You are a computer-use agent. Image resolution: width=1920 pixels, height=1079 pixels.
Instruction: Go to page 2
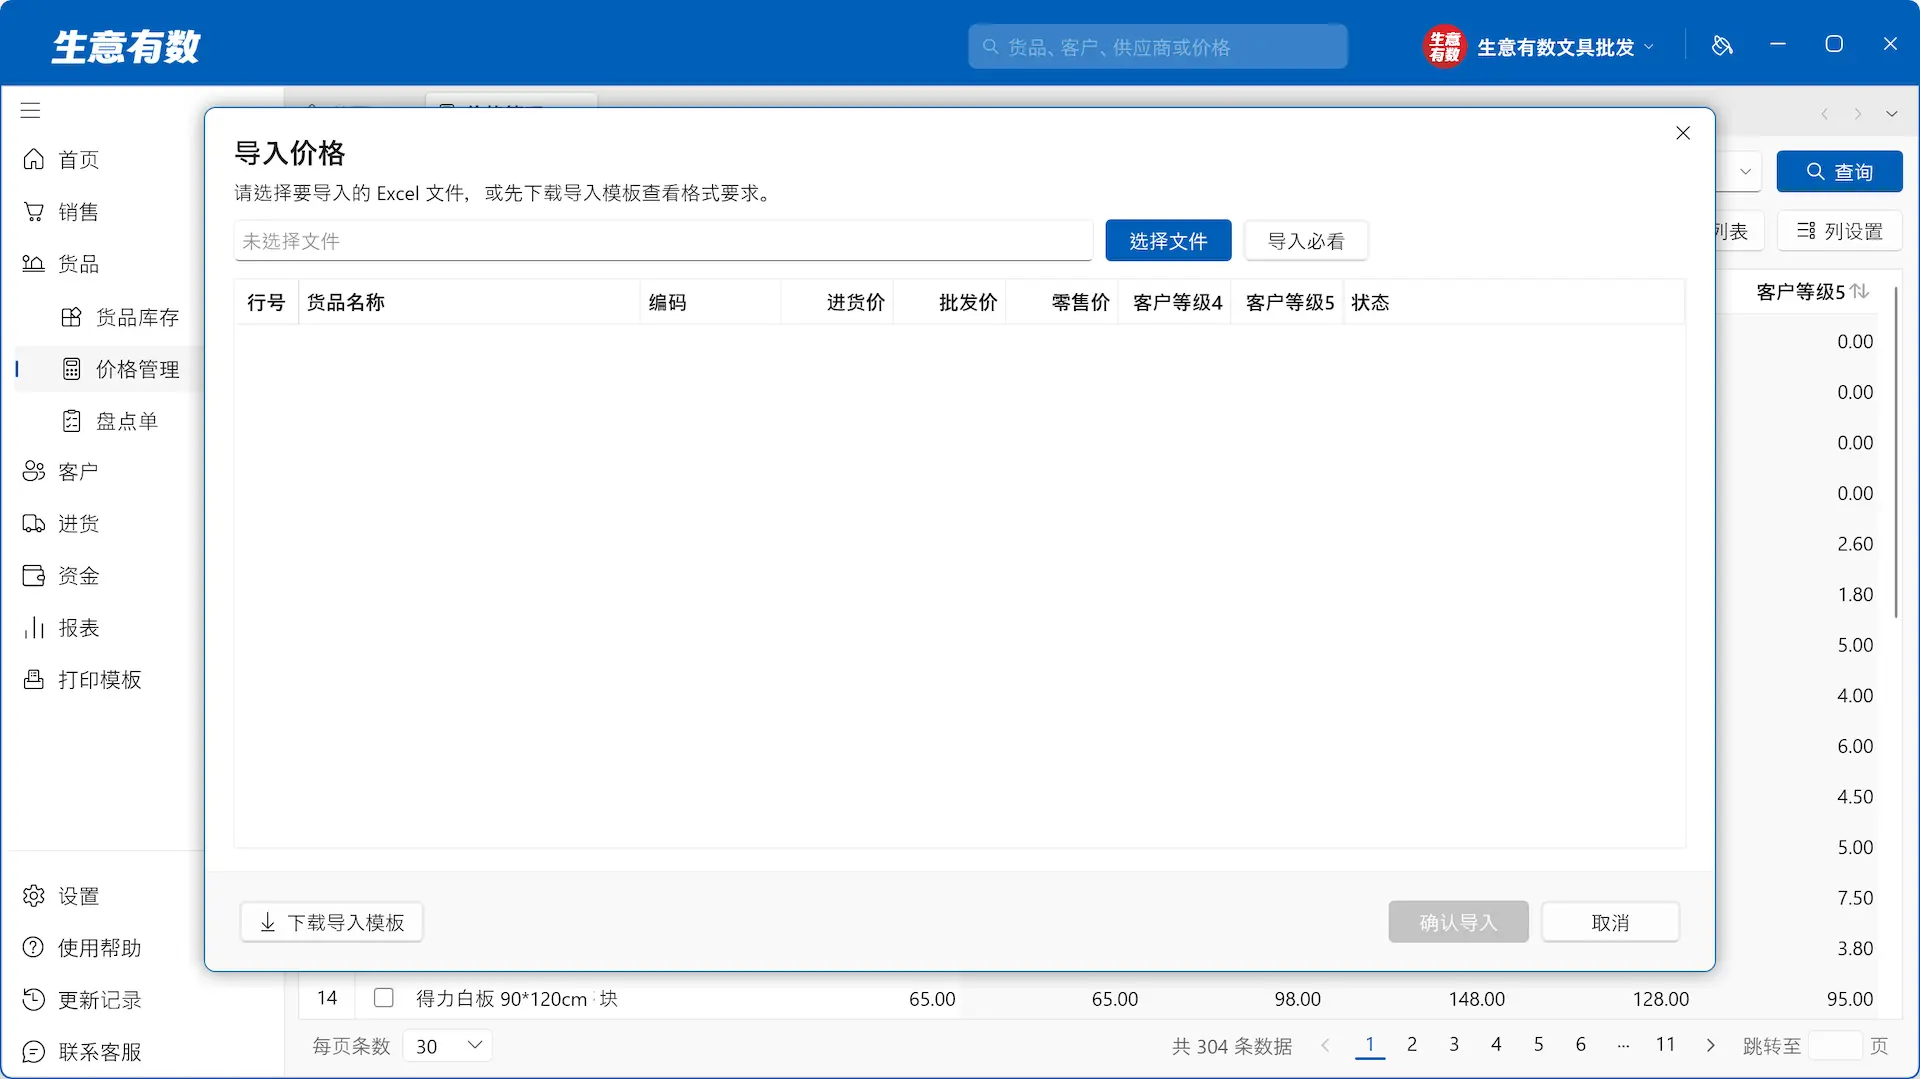[1411, 1045]
